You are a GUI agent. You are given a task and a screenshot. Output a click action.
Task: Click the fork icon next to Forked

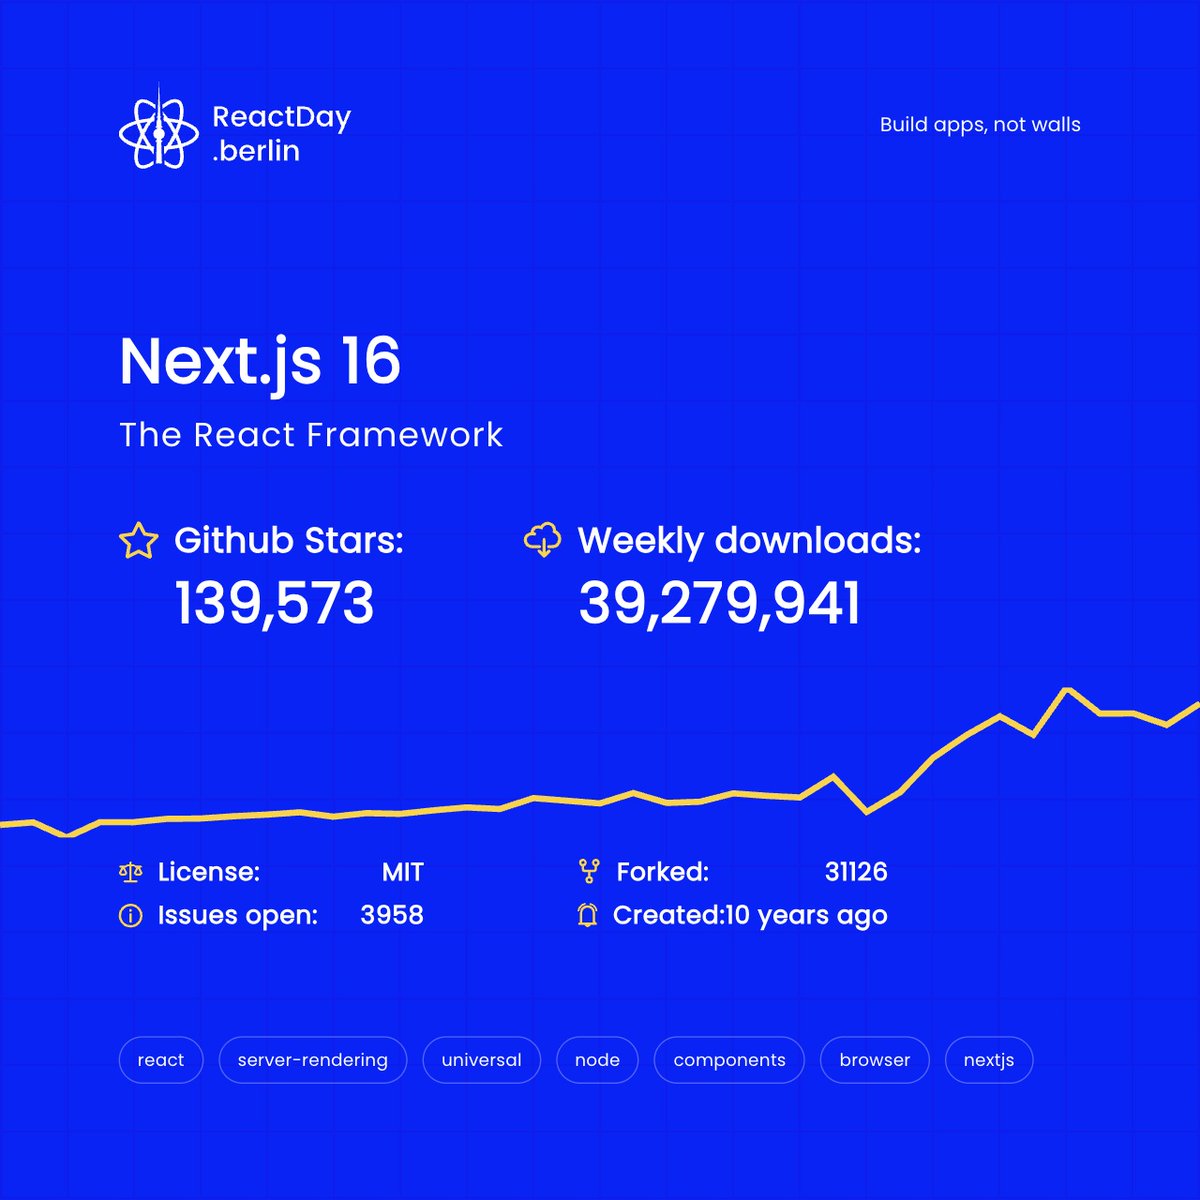point(589,871)
